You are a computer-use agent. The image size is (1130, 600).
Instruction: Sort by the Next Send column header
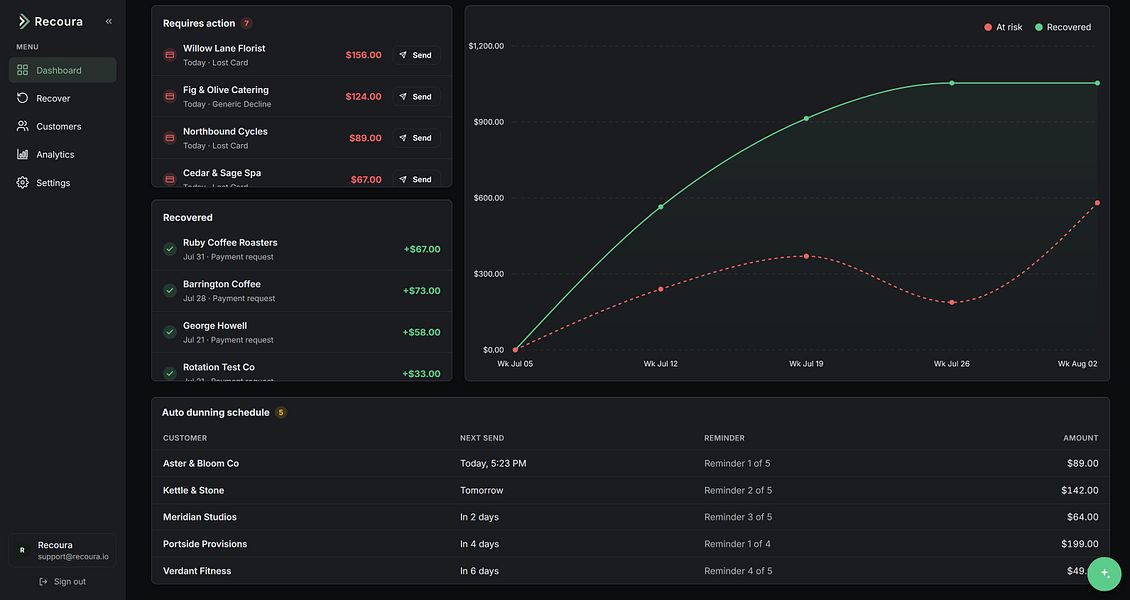[482, 438]
